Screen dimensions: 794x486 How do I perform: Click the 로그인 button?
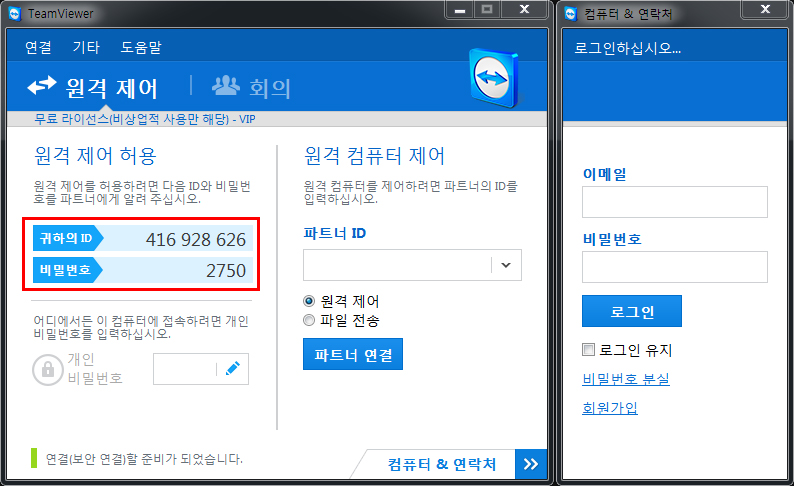pos(632,311)
